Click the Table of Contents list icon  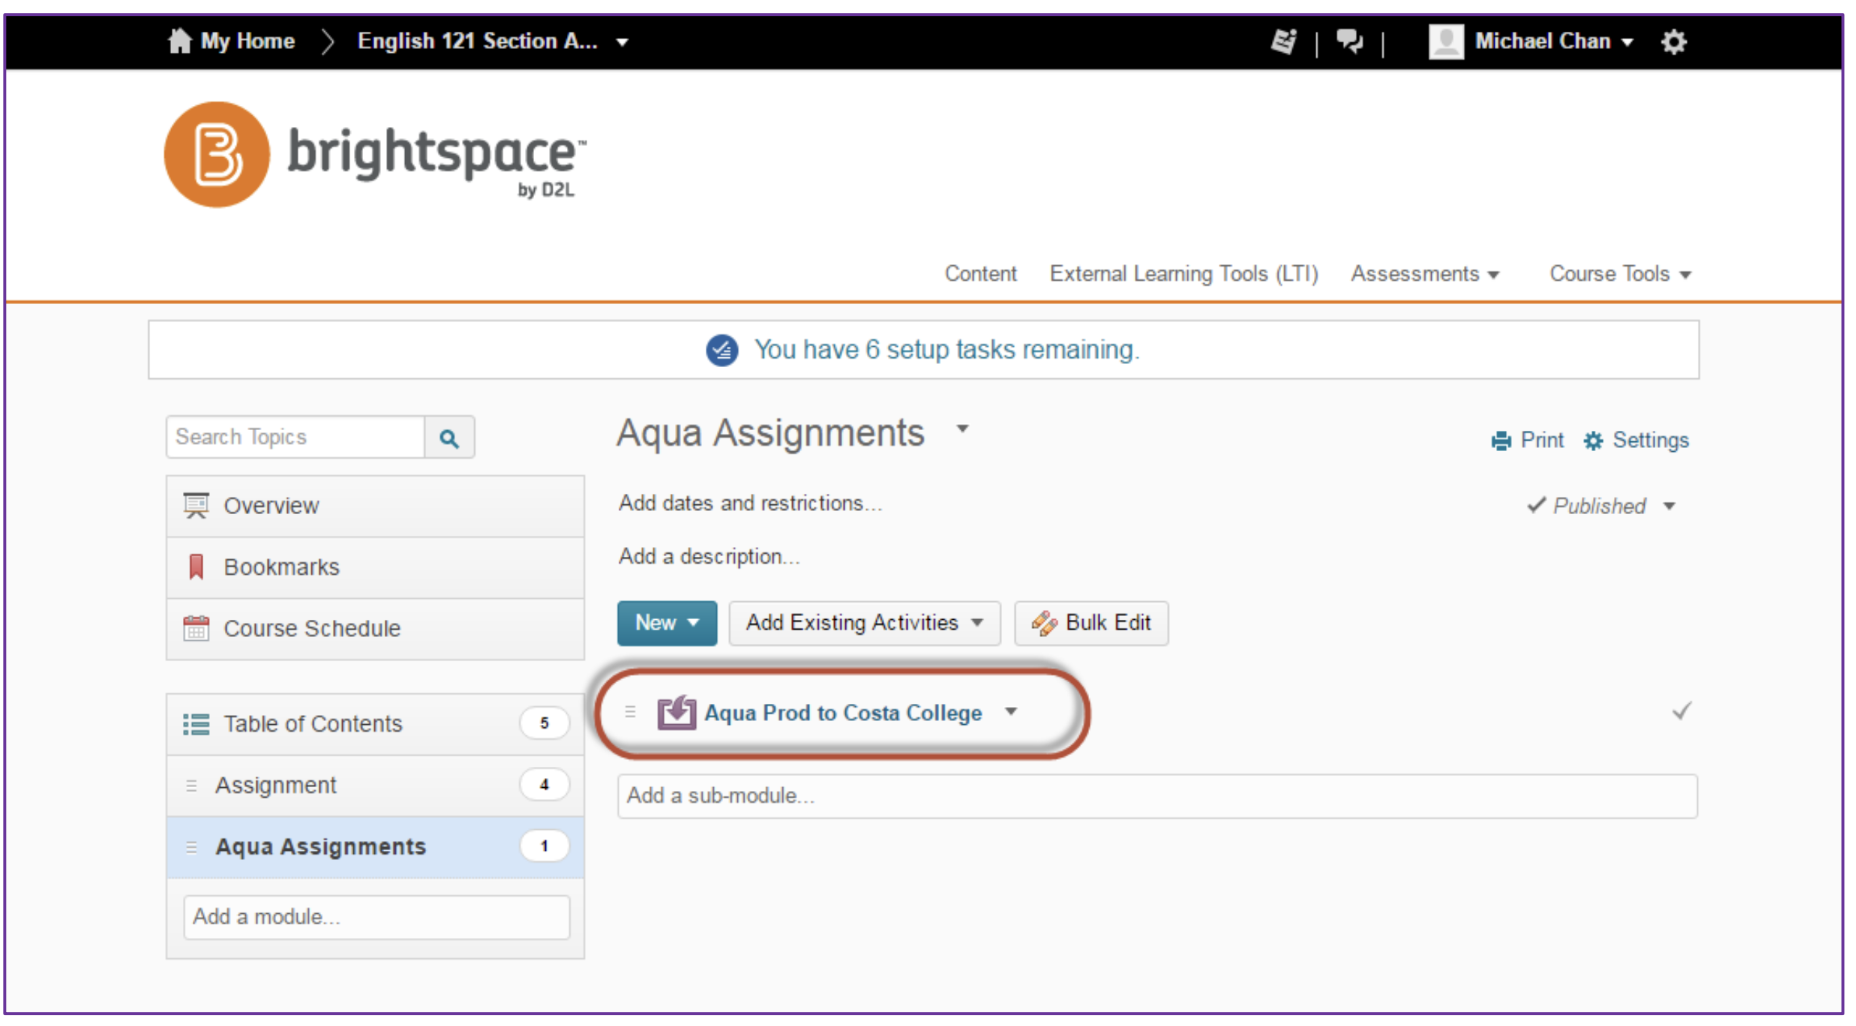pos(196,724)
